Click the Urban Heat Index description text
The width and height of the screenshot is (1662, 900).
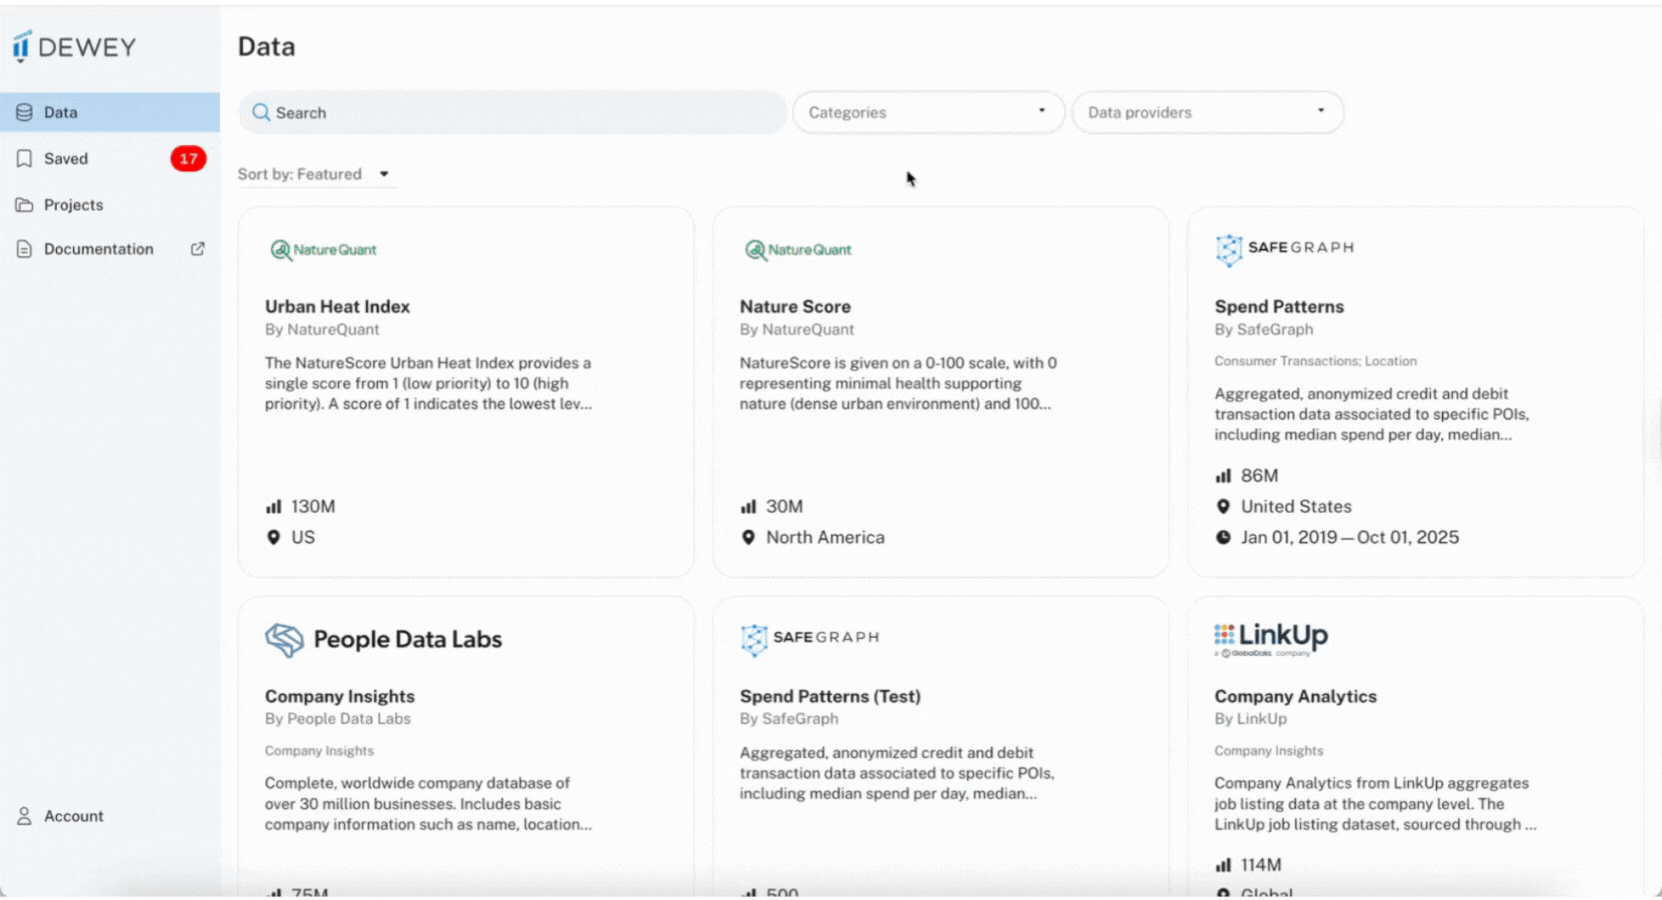[x=428, y=384]
